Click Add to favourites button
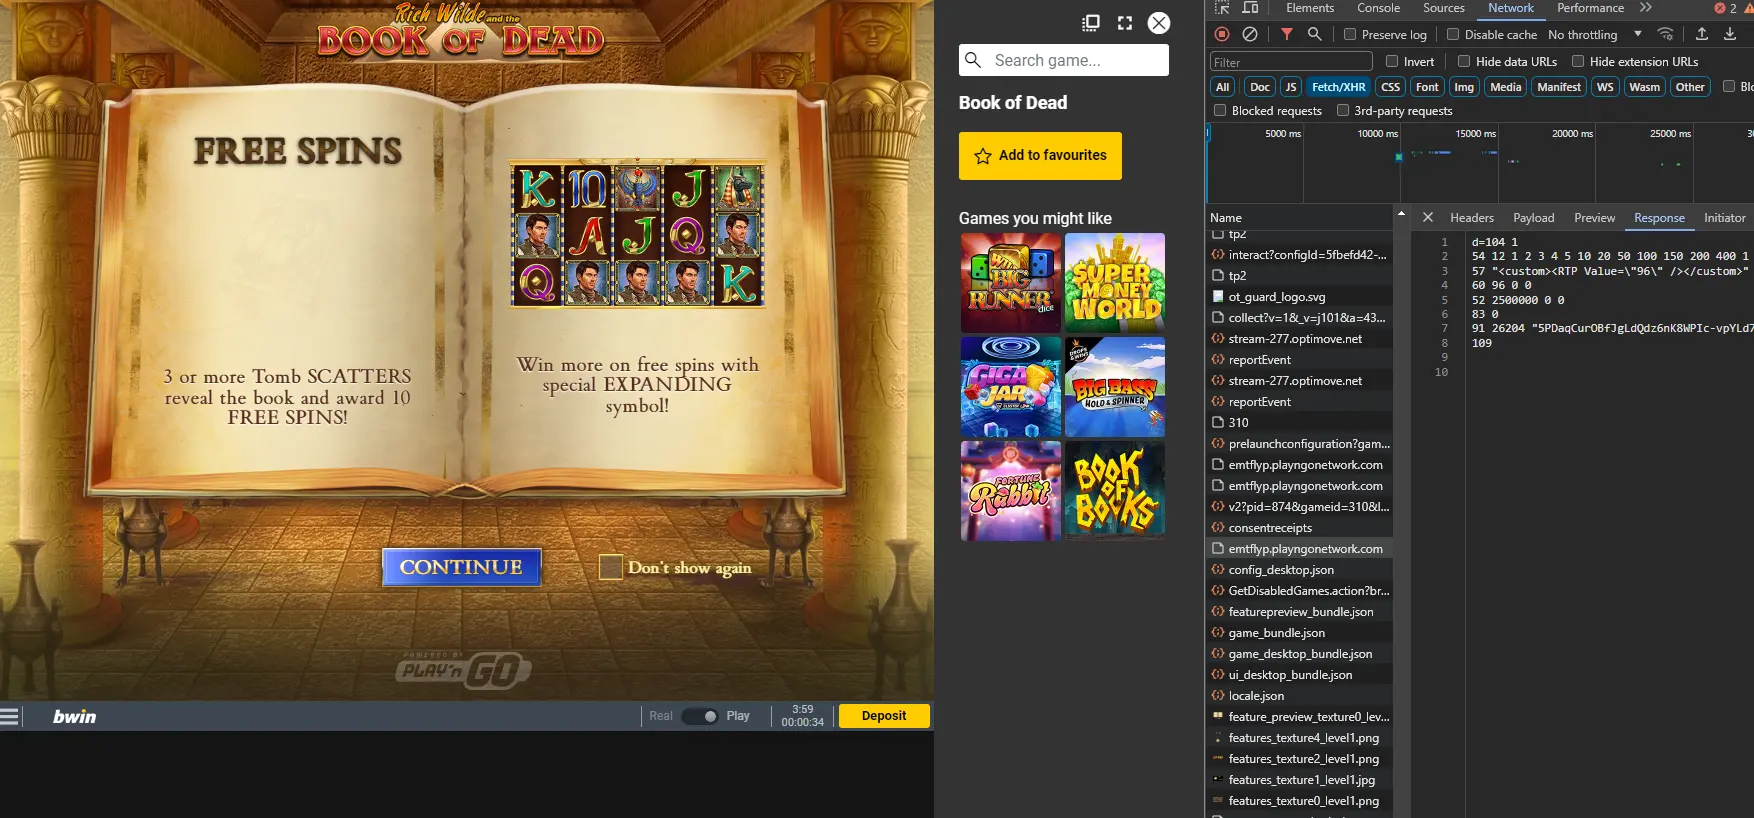1754x818 pixels. (1040, 156)
